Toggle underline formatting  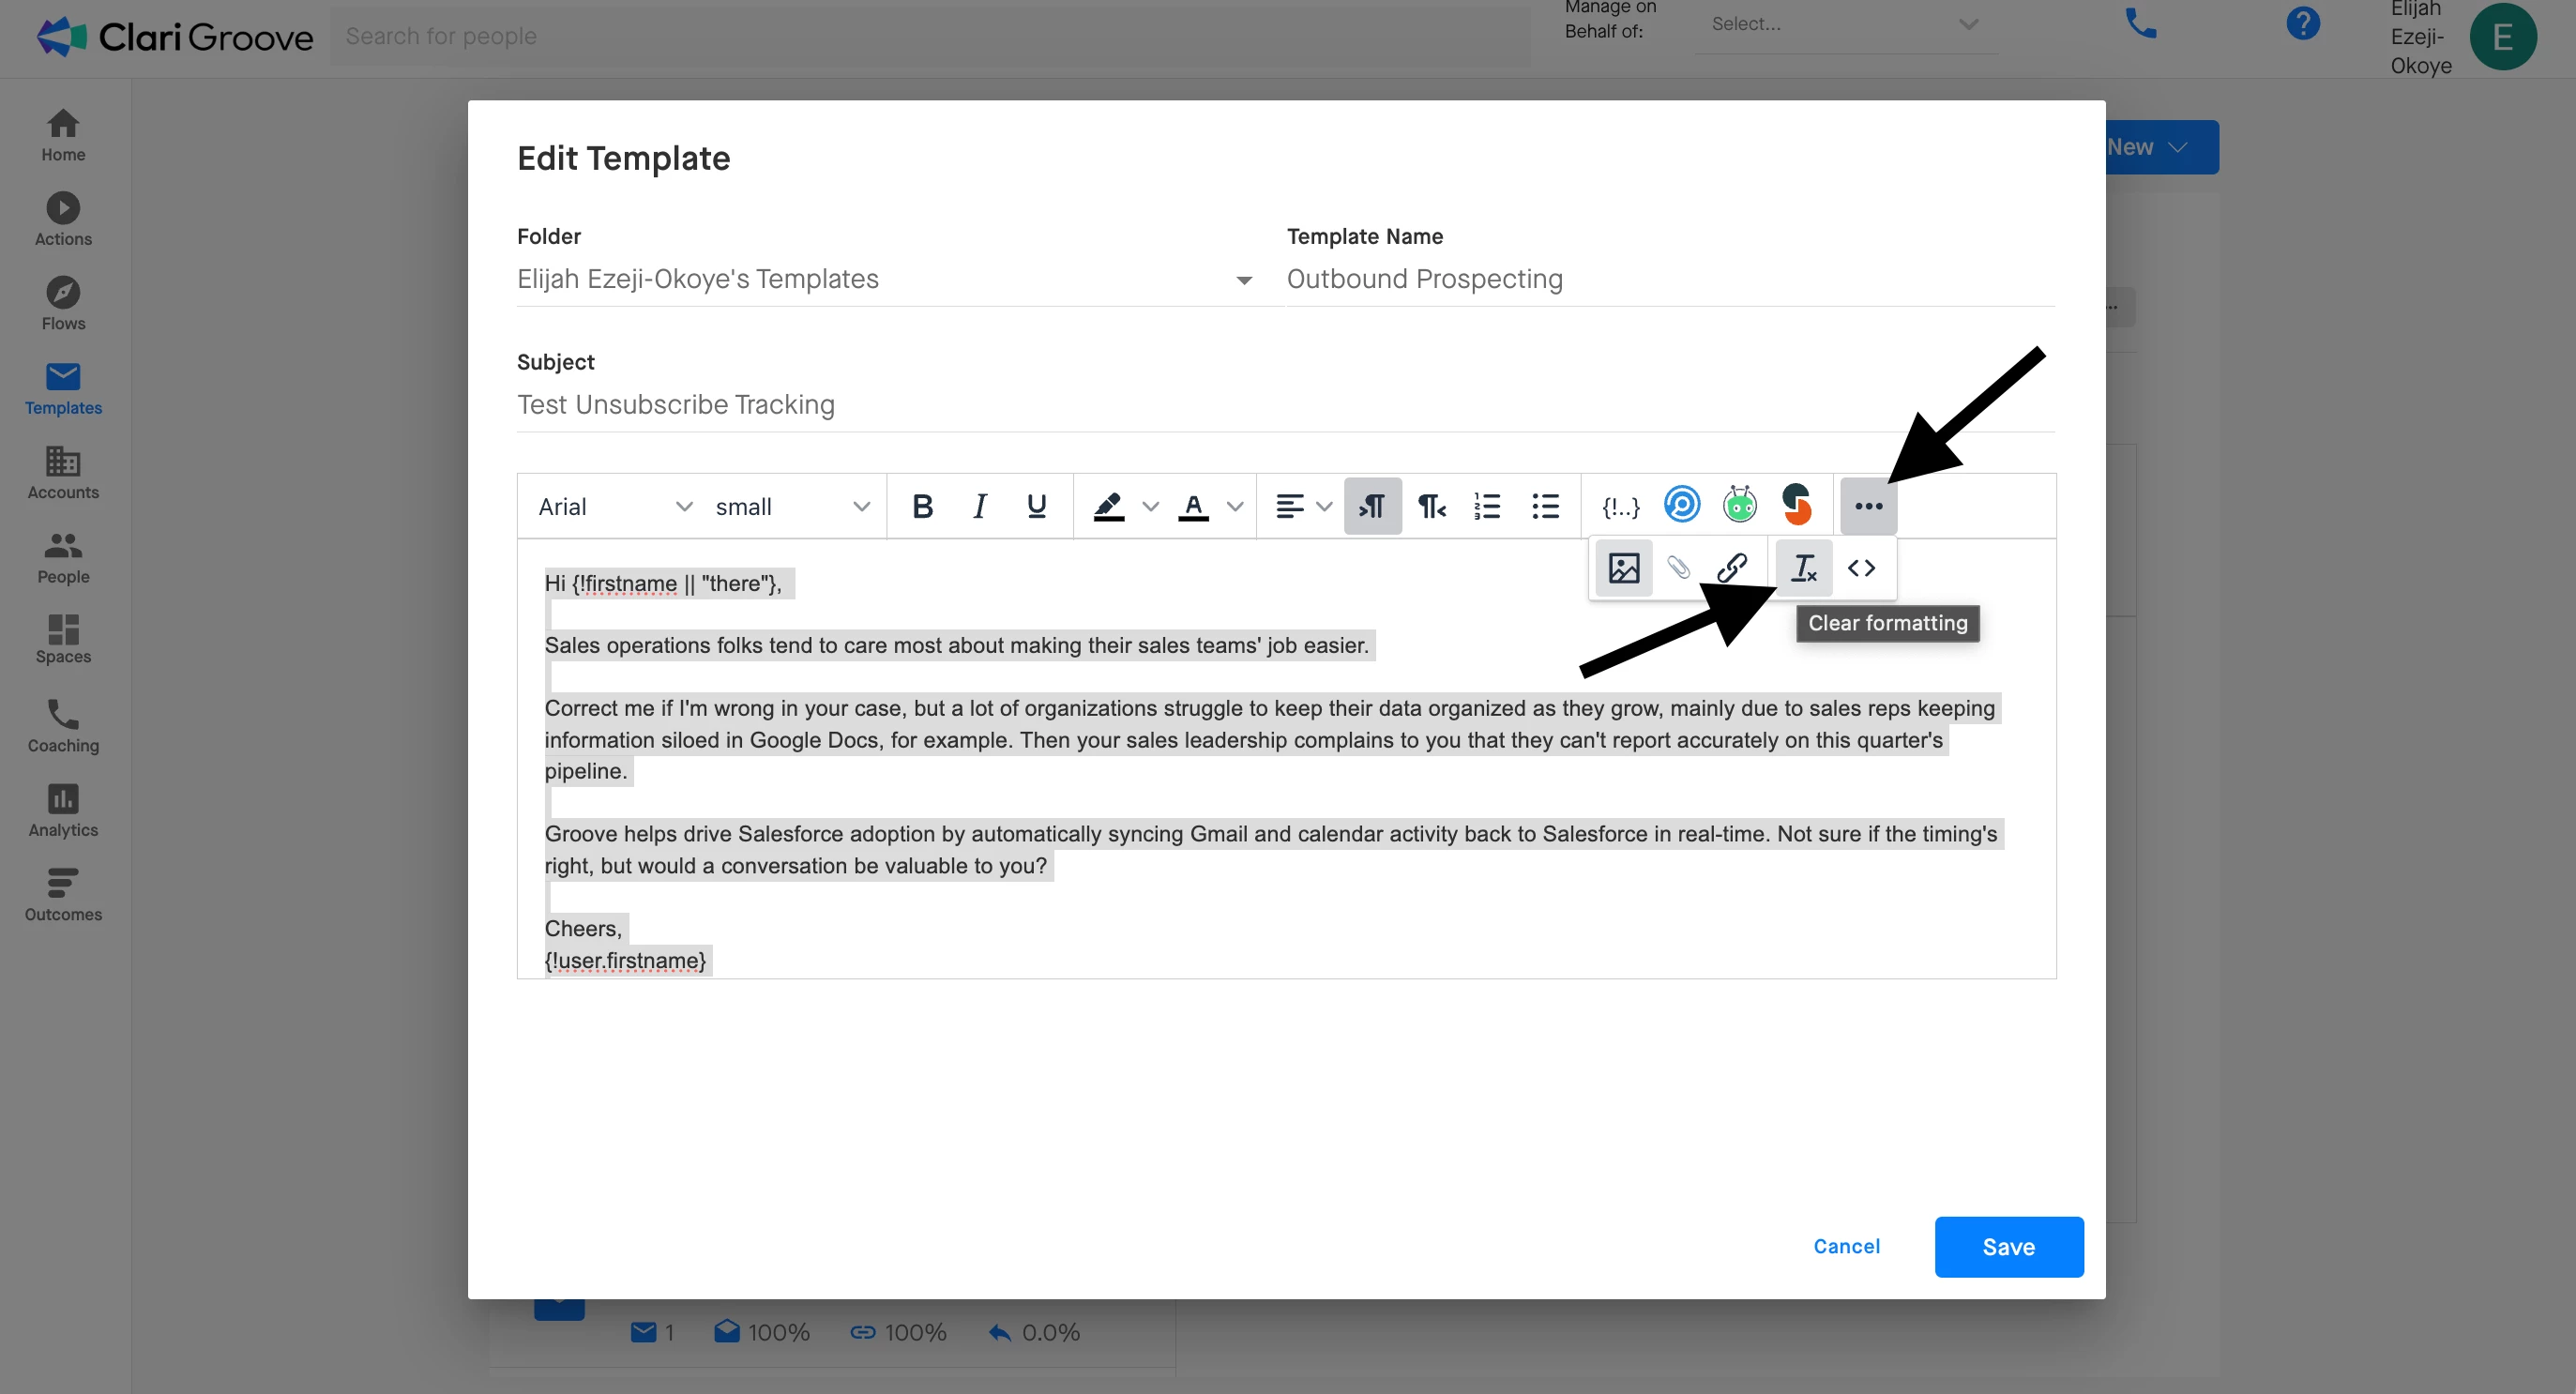(x=1037, y=507)
